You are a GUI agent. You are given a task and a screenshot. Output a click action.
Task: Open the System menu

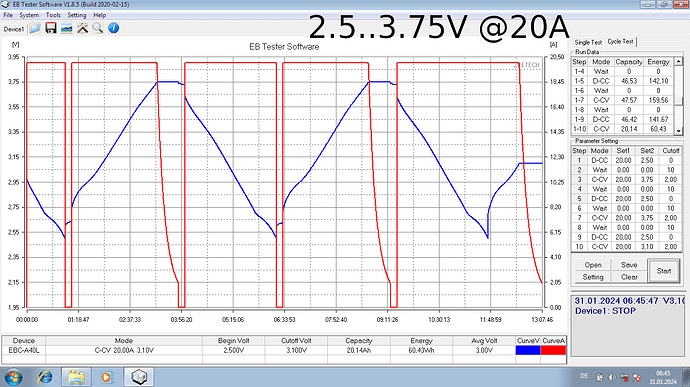click(x=29, y=15)
